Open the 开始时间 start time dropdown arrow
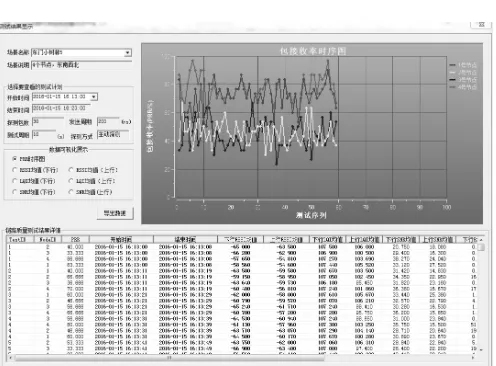Viewport: 496px width, 366px height. (94, 97)
